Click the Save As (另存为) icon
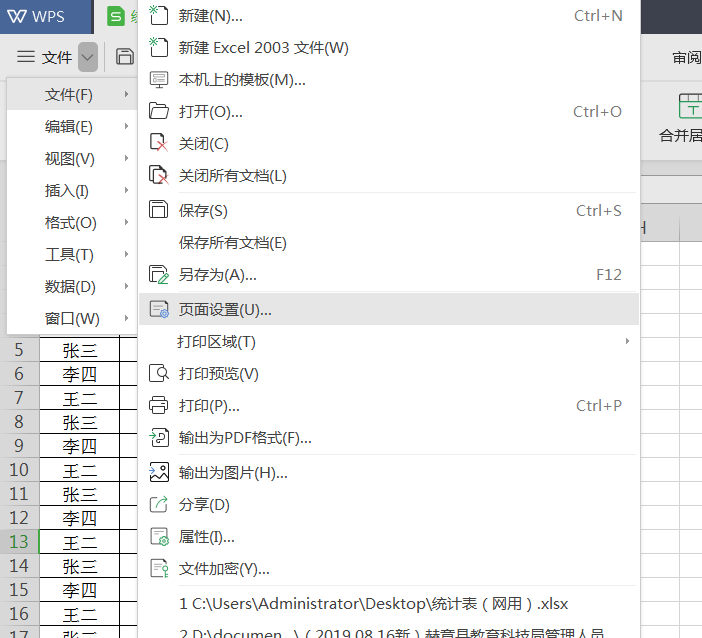Viewport: 702px width, 638px height. click(x=158, y=274)
